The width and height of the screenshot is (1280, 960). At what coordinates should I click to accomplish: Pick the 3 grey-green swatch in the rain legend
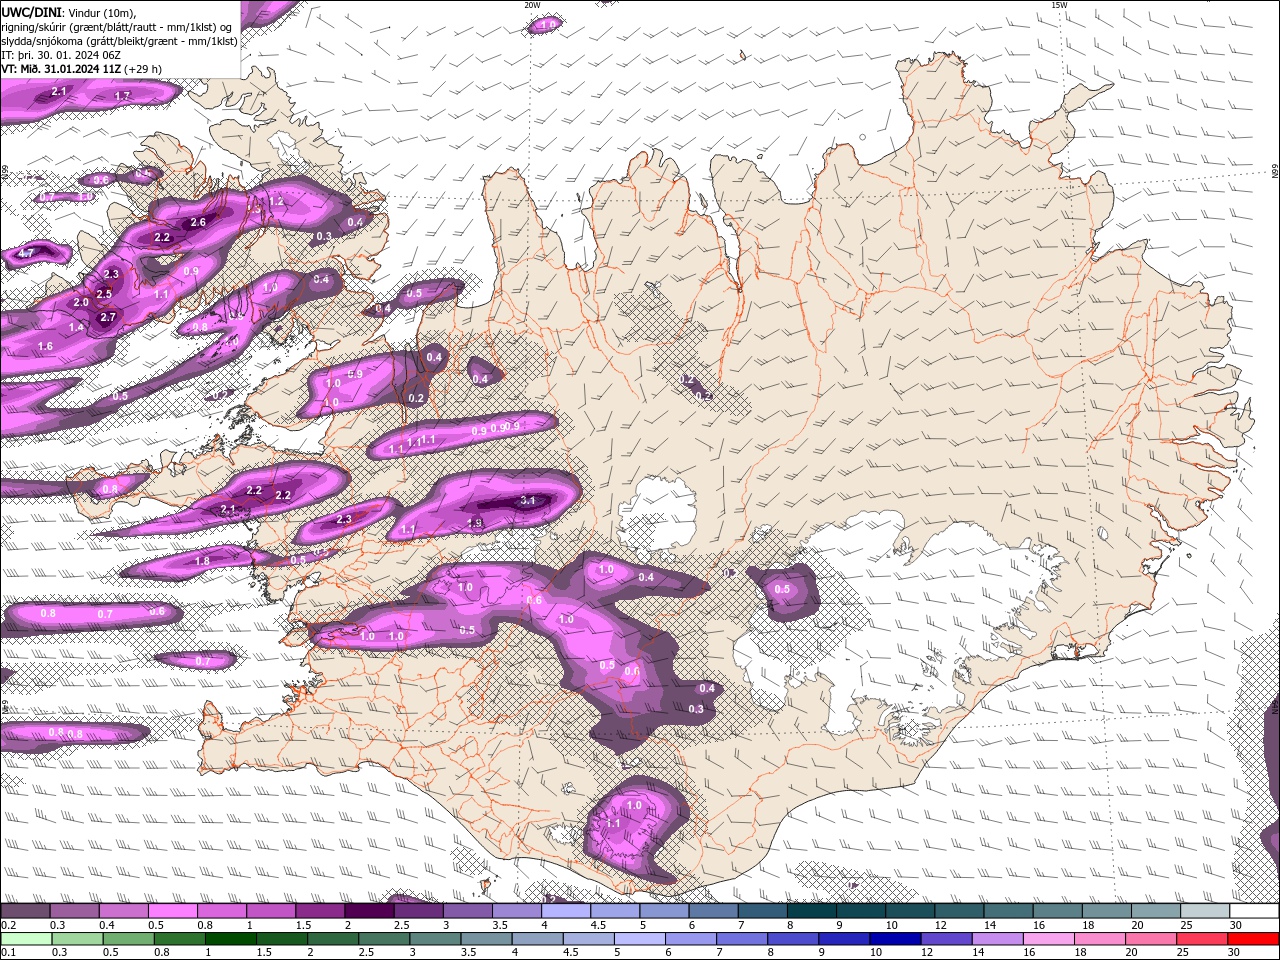click(x=434, y=939)
